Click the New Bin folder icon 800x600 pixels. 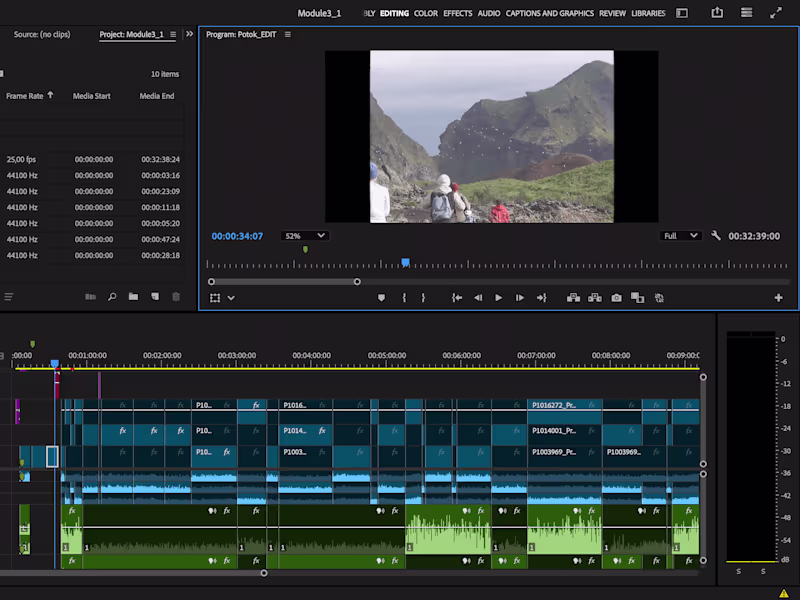133,297
